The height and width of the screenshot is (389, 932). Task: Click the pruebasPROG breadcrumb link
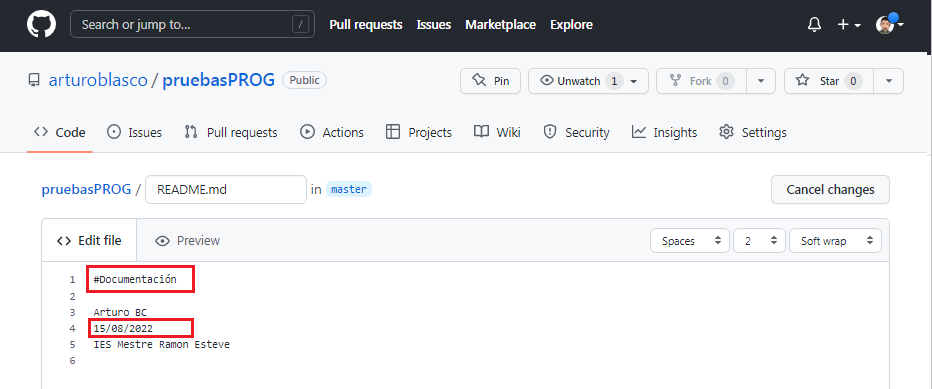(86, 190)
